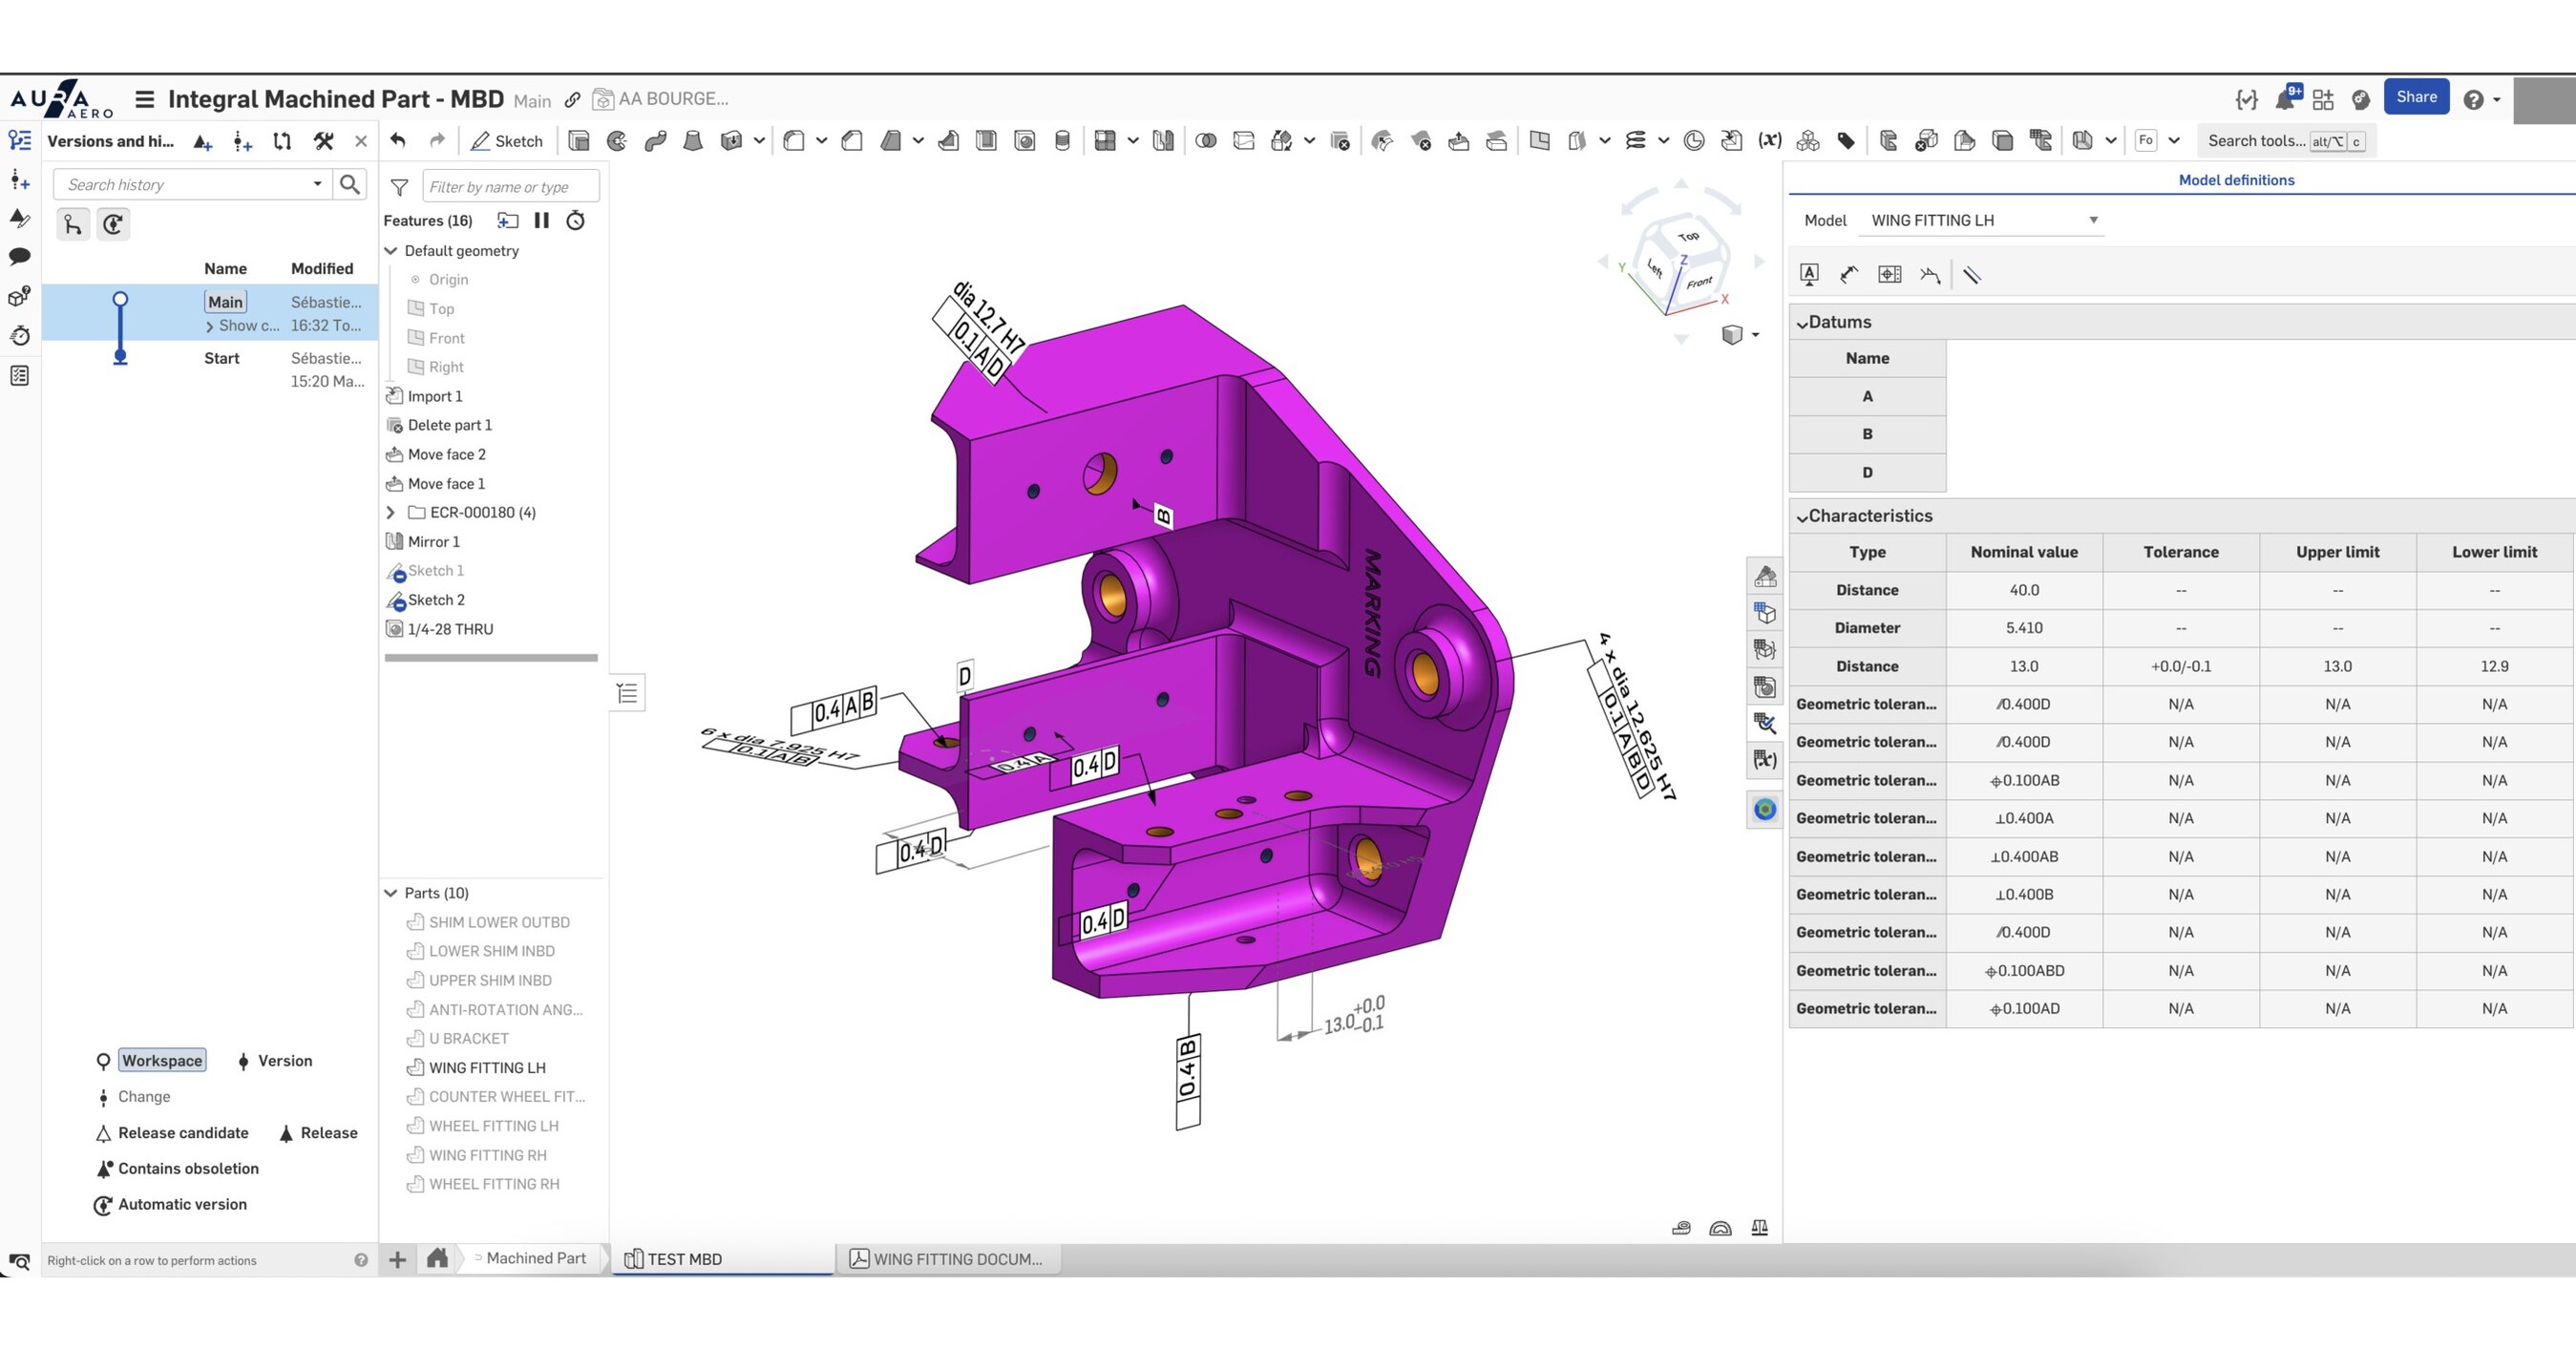The height and width of the screenshot is (1350, 2576).
Task: Select the dimension annotation tool in Model definitions
Action: click(1848, 274)
